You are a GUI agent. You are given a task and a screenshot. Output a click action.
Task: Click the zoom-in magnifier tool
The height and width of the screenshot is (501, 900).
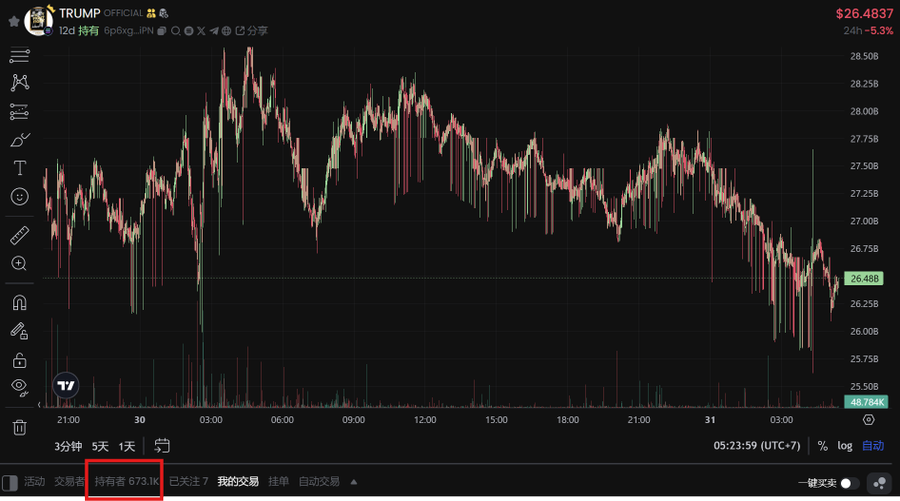click(19, 264)
